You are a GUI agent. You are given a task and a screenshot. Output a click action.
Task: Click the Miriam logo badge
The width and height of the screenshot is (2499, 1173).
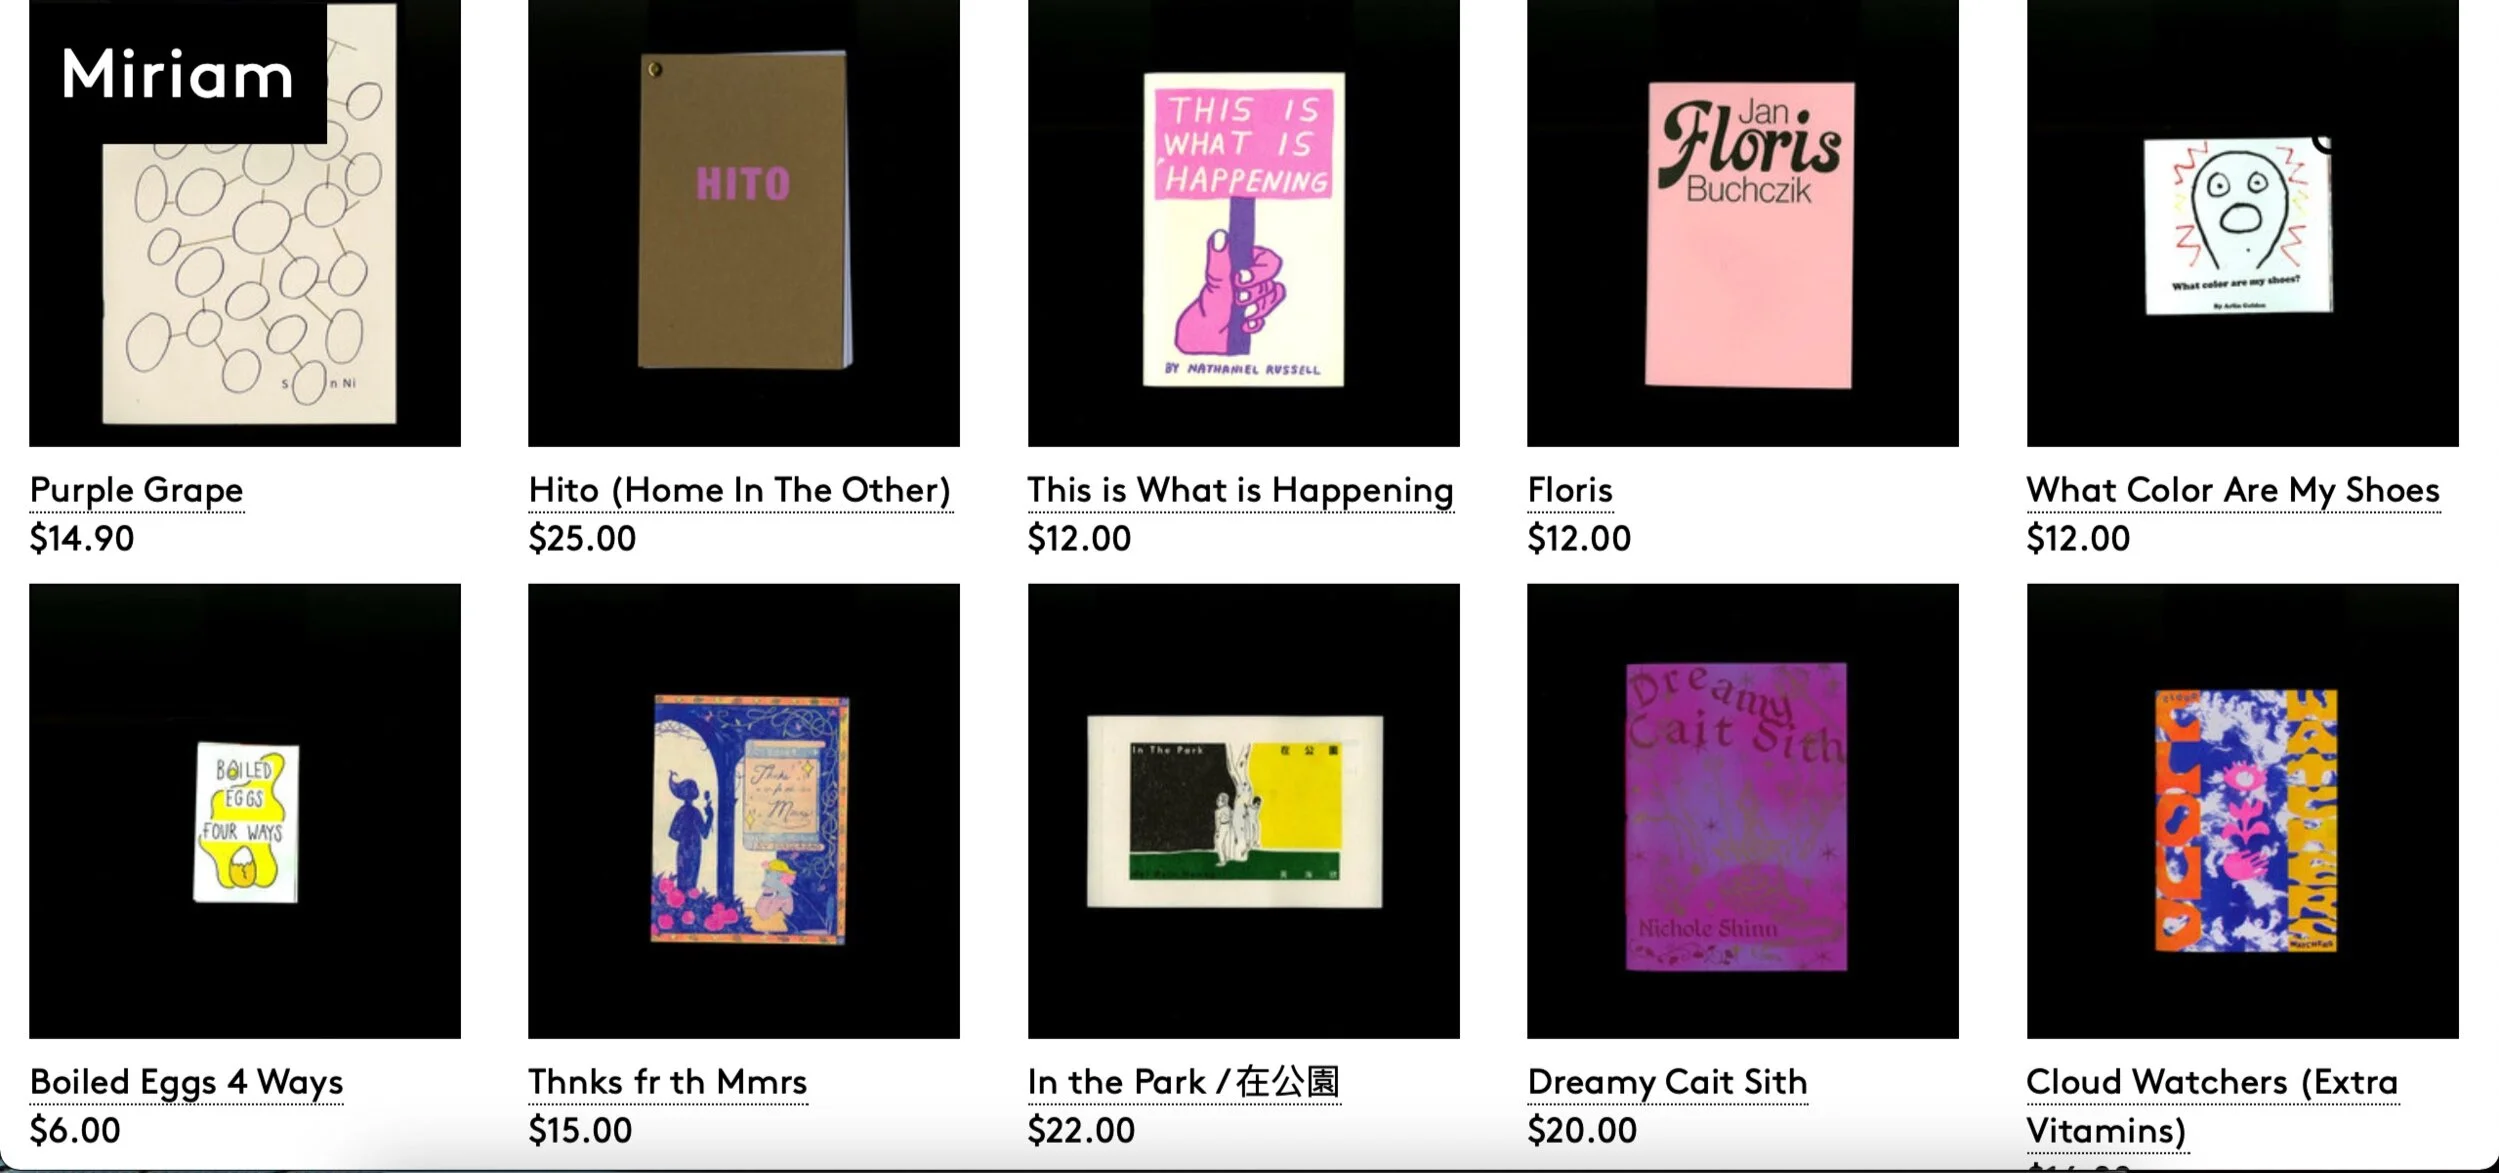tap(178, 72)
